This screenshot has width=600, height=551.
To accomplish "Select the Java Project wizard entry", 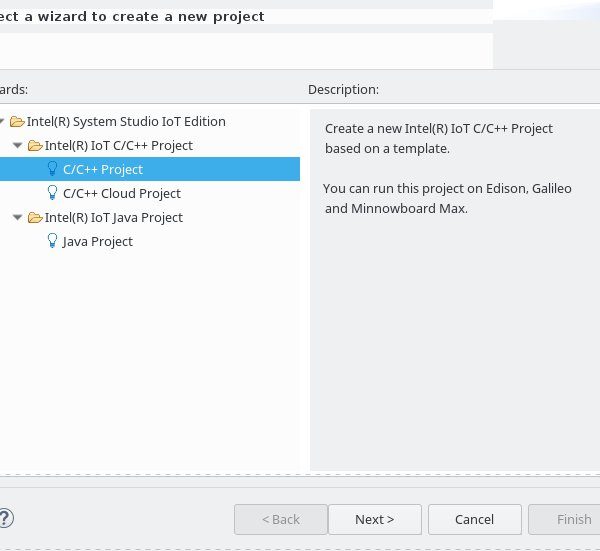I will [x=98, y=242].
